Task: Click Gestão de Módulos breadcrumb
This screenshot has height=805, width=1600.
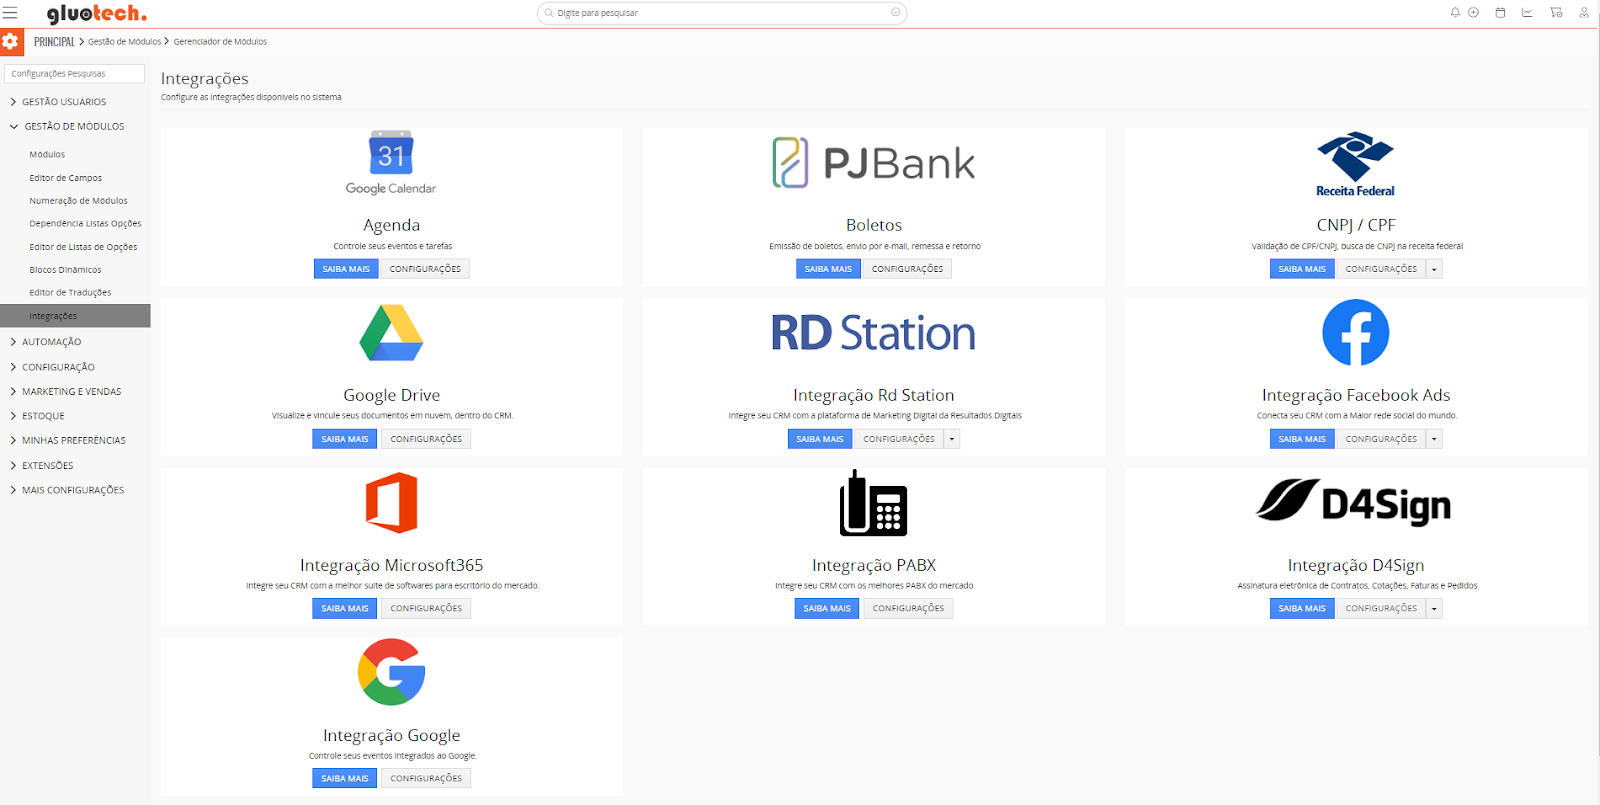Action: click(x=124, y=42)
